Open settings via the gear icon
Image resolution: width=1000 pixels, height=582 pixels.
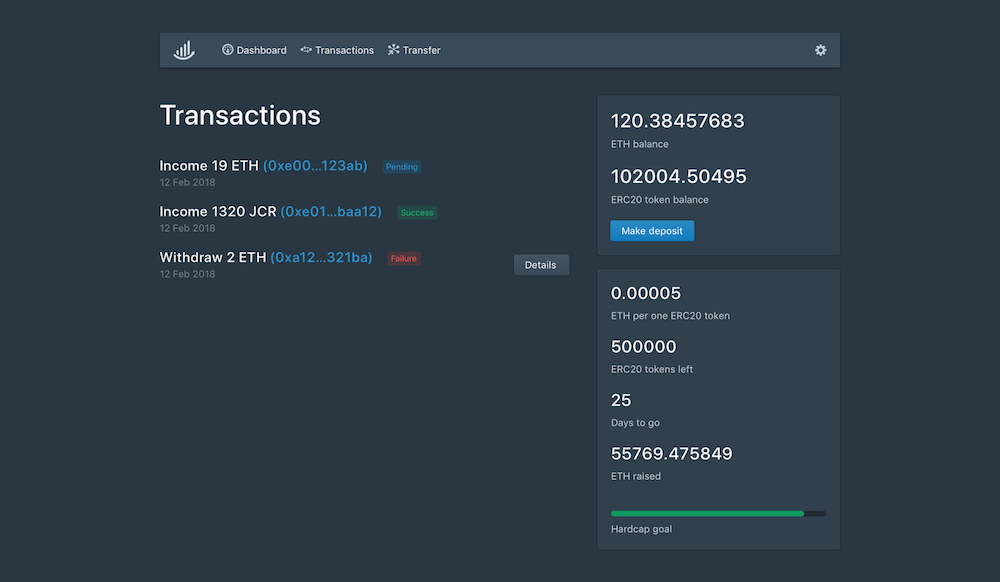click(x=820, y=50)
